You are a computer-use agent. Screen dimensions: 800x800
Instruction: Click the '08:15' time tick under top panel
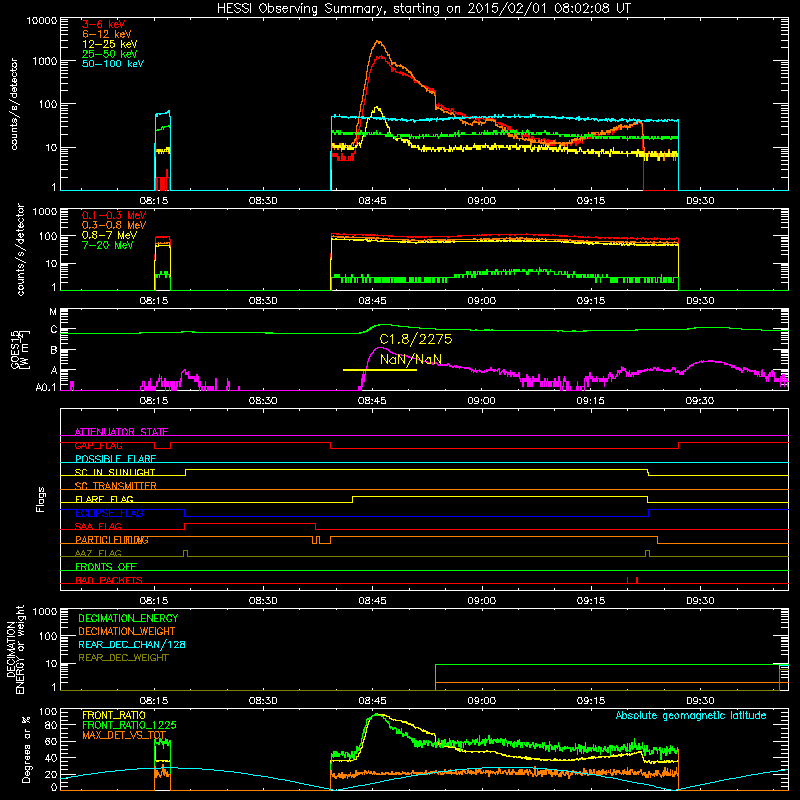coord(154,201)
